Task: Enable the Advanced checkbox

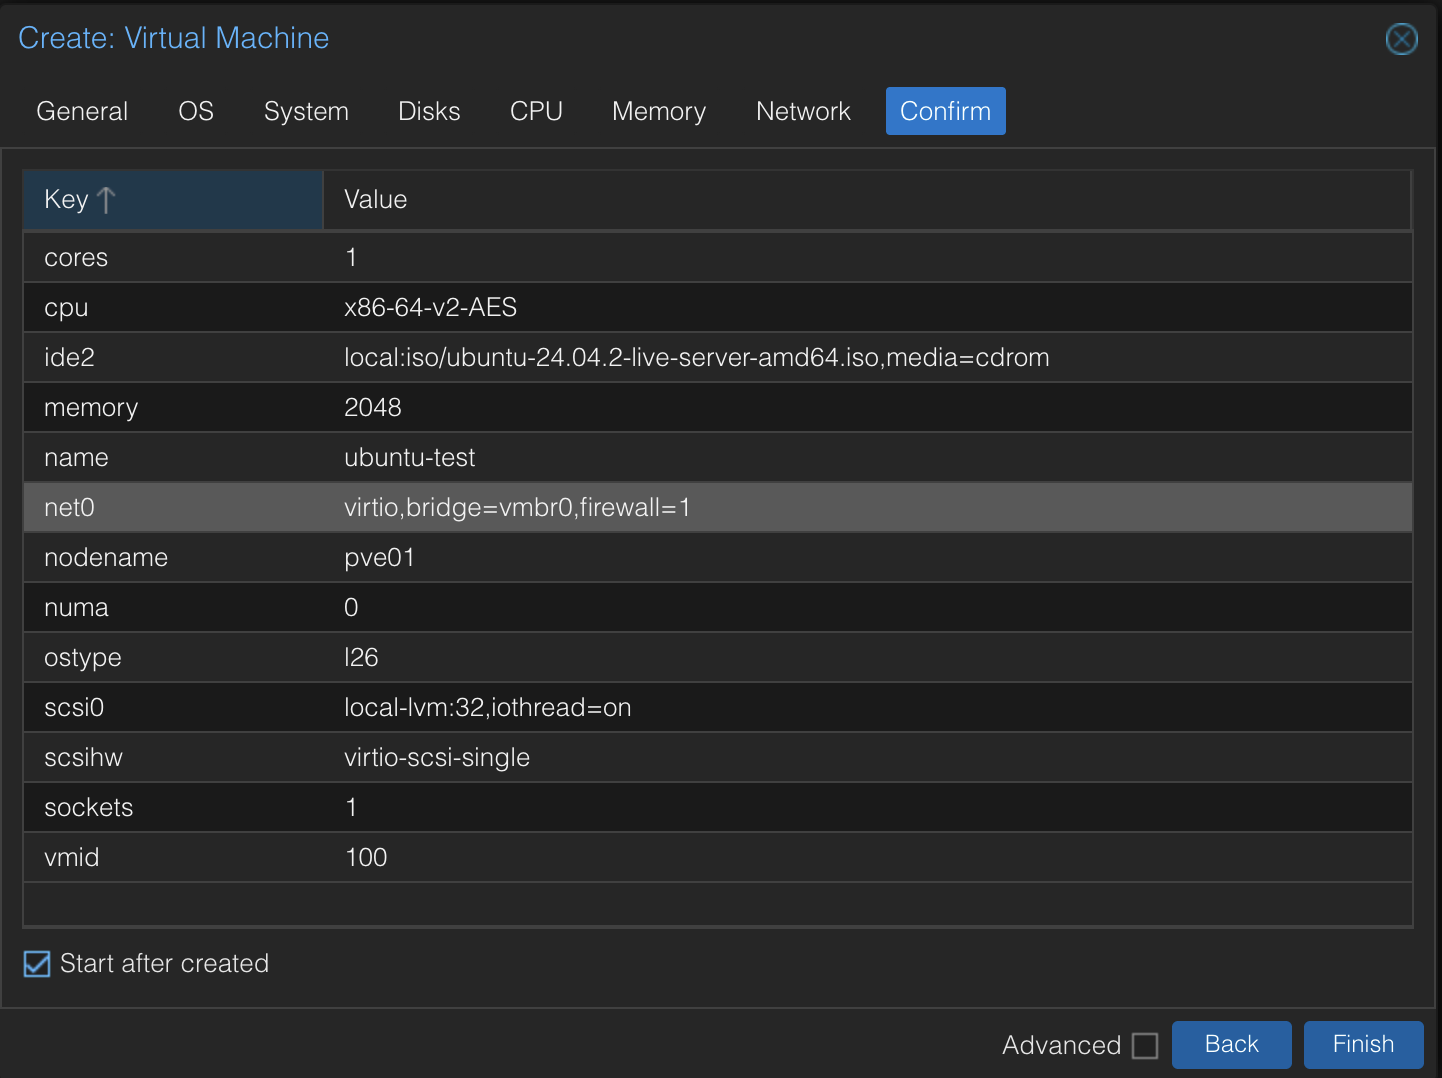Action: (x=1145, y=1046)
